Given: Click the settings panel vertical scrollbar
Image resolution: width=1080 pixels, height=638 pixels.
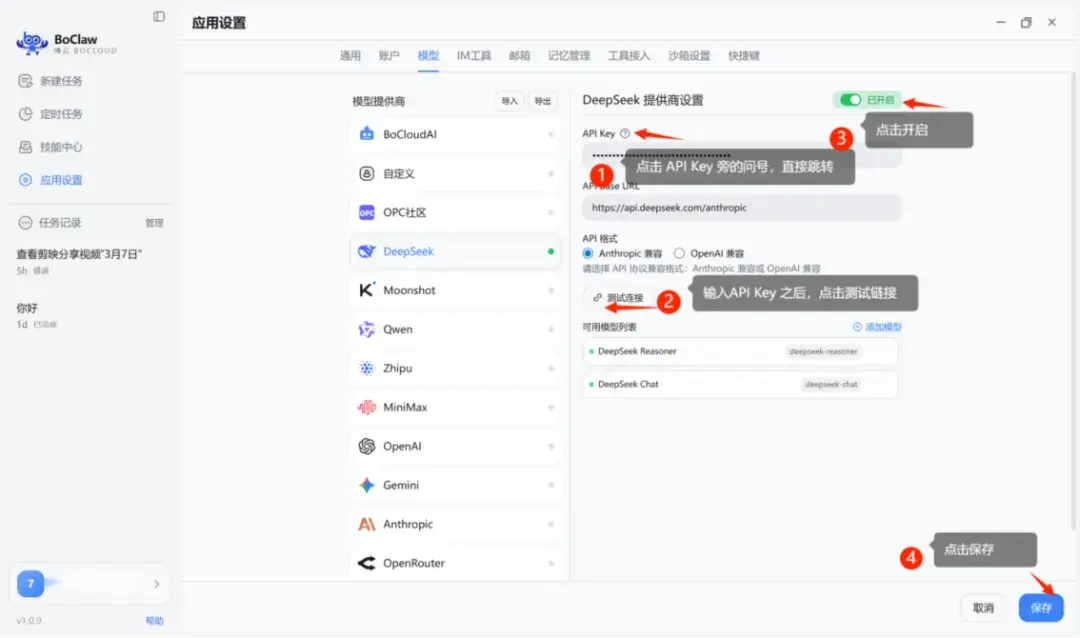Looking at the screenshot, I should (1073, 303).
